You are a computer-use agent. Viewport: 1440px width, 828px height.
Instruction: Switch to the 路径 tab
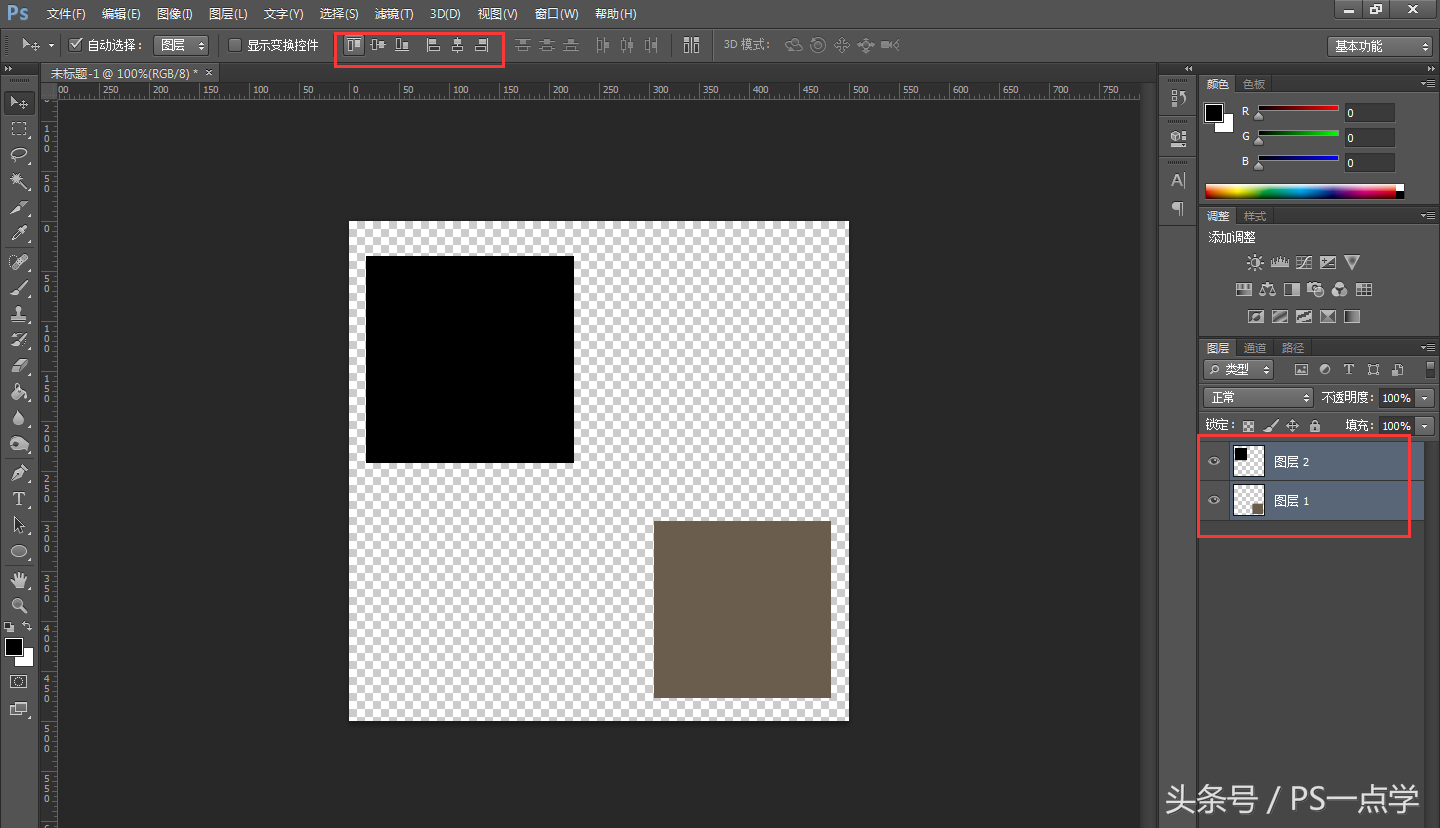point(1293,348)
